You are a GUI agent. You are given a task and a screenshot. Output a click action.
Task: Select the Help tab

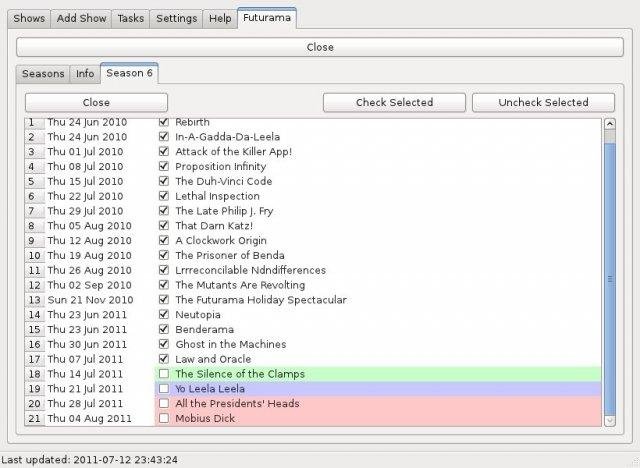[x=220, y=19]
